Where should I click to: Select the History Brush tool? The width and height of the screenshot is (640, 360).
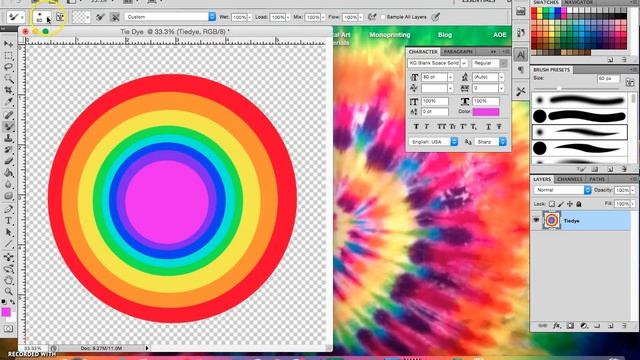click(x=8, y=150)
